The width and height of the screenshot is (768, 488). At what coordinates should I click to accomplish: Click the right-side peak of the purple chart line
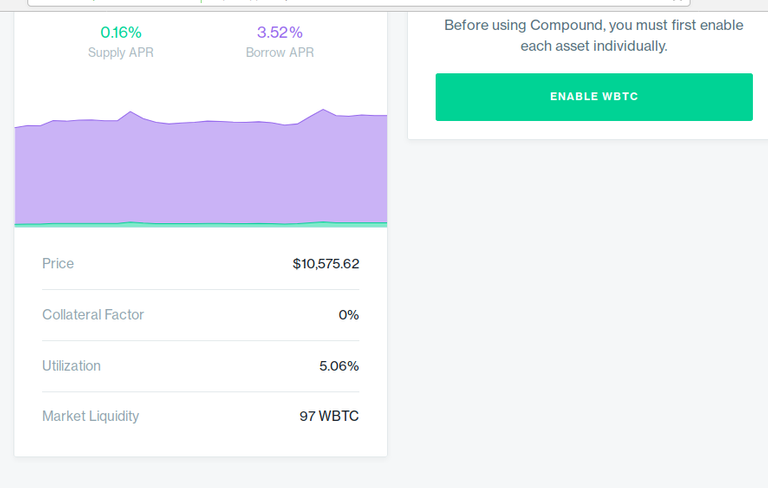[x=322, y=110]
